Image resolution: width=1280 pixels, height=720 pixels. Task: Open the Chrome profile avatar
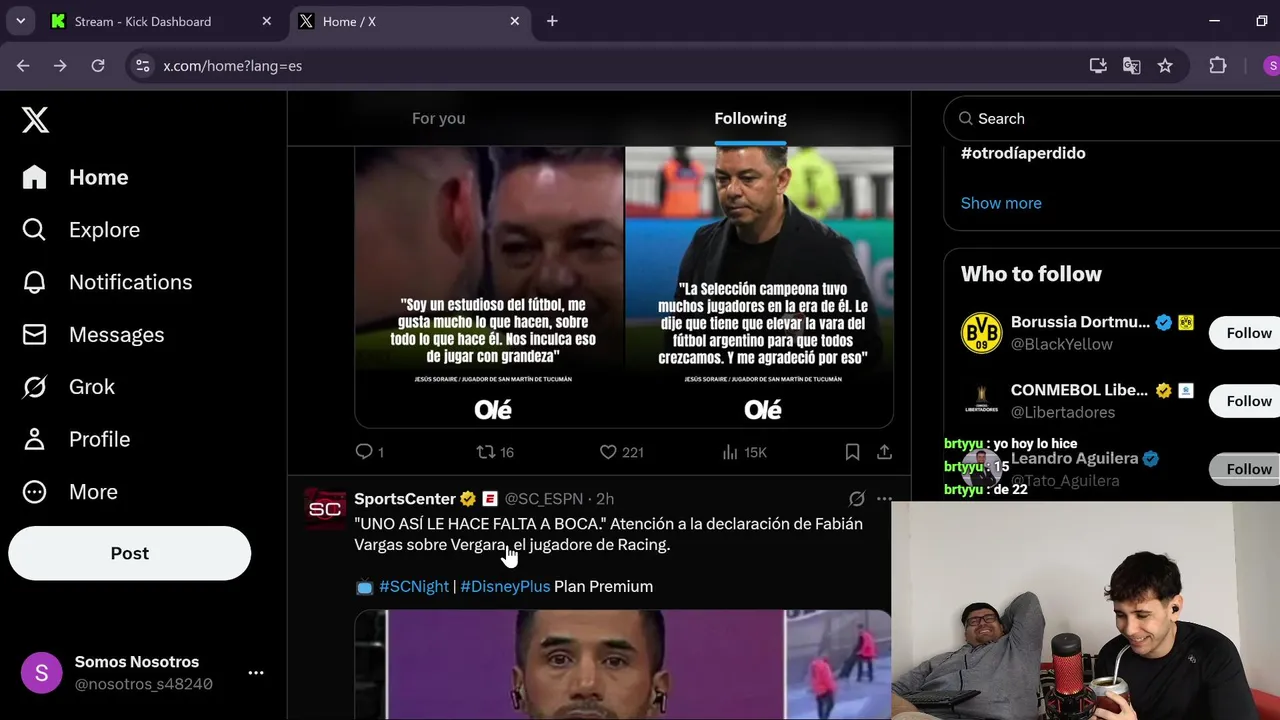[x=1271, y=66]
